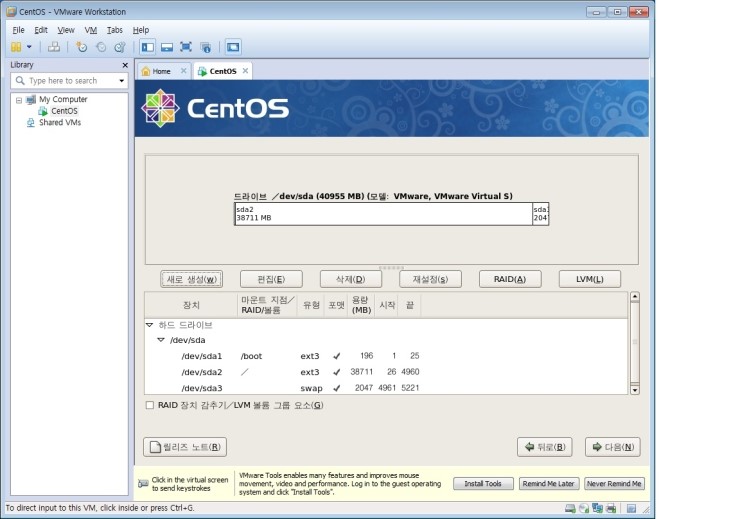Click the 장치 column header
This screenshot has height=519, width=740.
tap(191, 305)
